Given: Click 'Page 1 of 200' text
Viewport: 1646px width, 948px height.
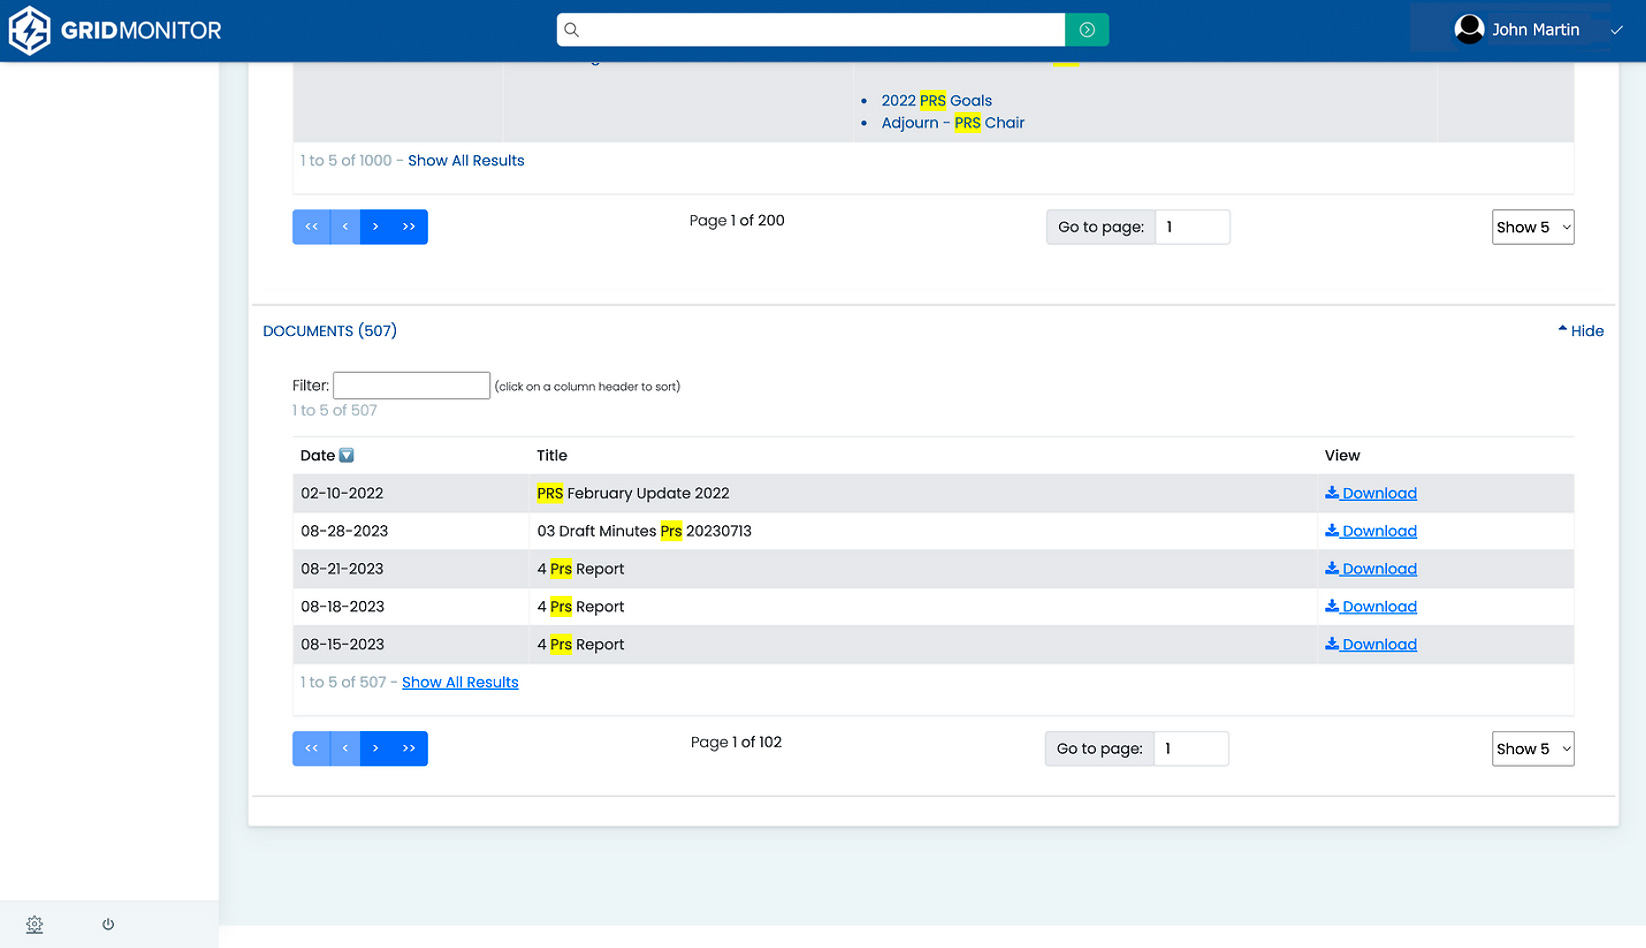Looking at the screenshot, I should (x=737, y=220).
